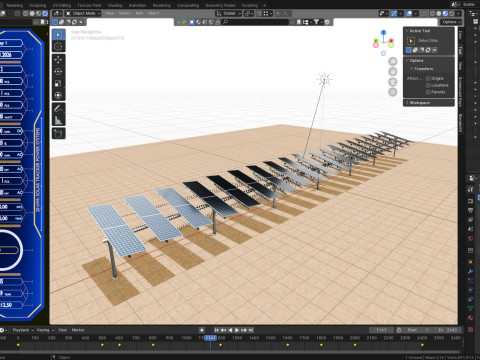Collapse the Transform sub-panel

point(412,69)
